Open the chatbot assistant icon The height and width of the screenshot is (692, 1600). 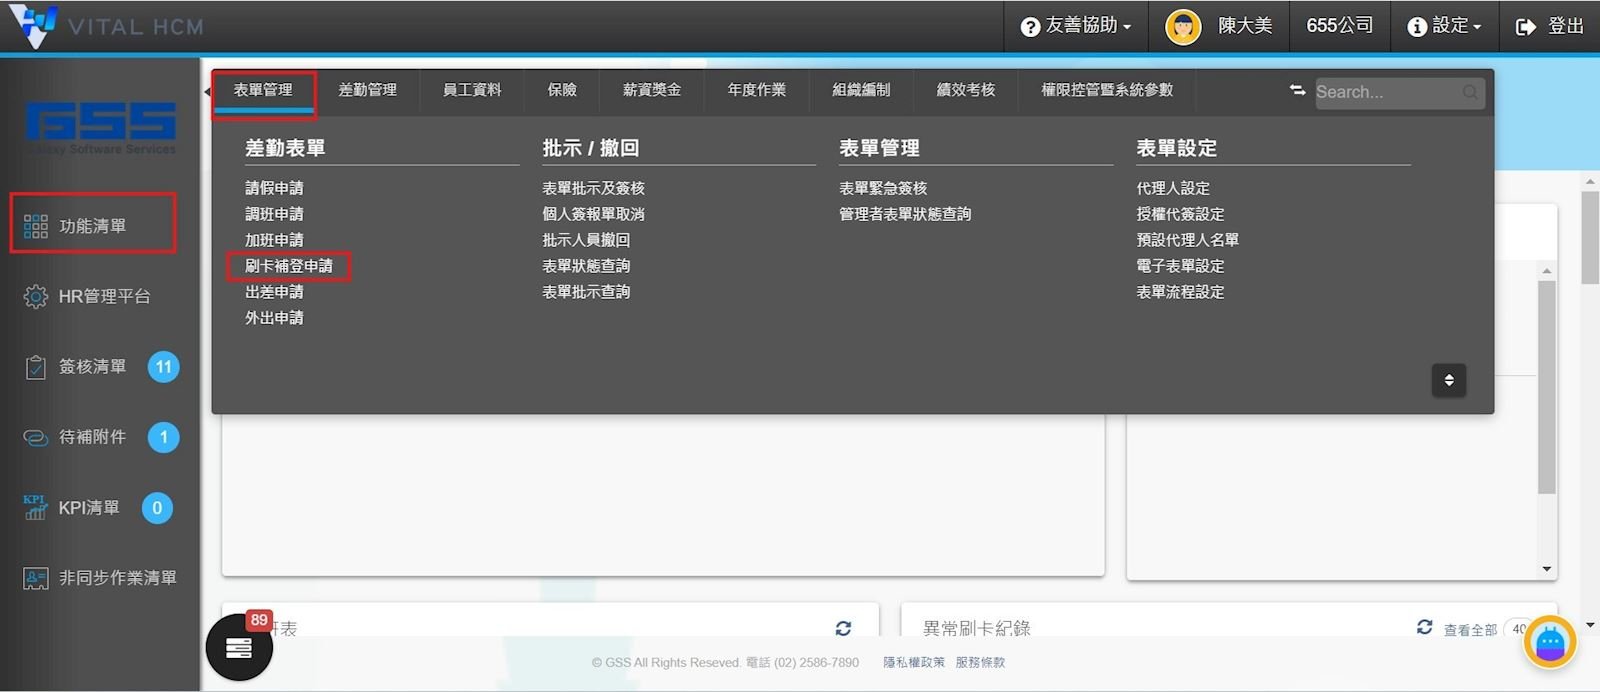click(x=1549, y=642)
